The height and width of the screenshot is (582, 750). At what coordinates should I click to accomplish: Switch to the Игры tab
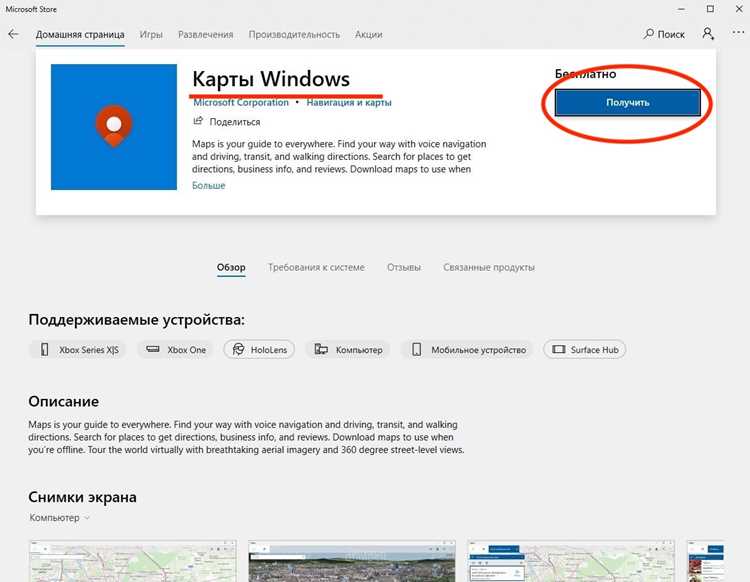coord(151,34)
